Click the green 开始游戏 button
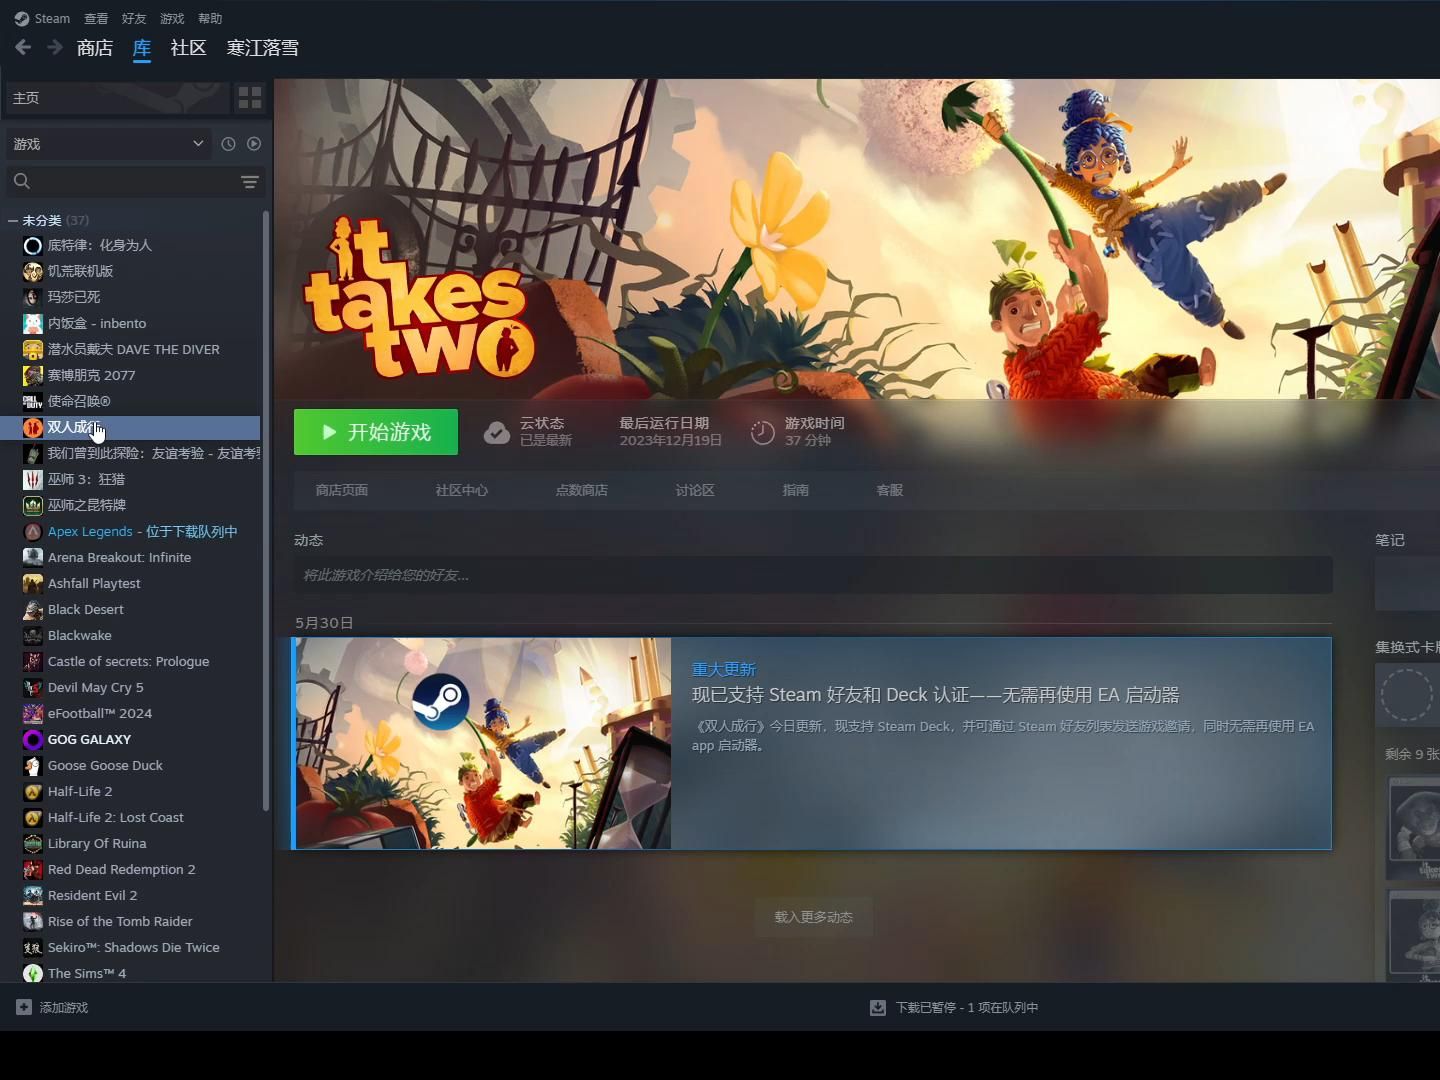Viewport: 1440px width, 1080px height. tap(376, 432)
